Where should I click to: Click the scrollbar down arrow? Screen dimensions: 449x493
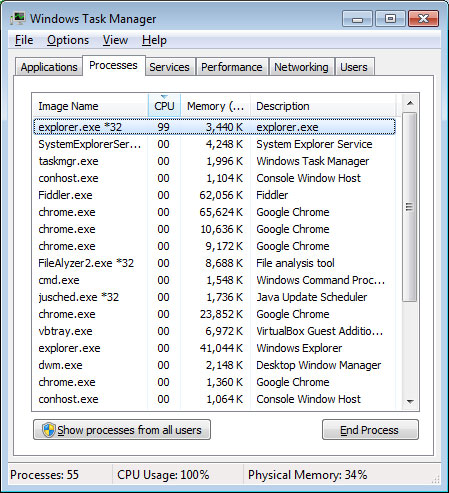(410, 402)
